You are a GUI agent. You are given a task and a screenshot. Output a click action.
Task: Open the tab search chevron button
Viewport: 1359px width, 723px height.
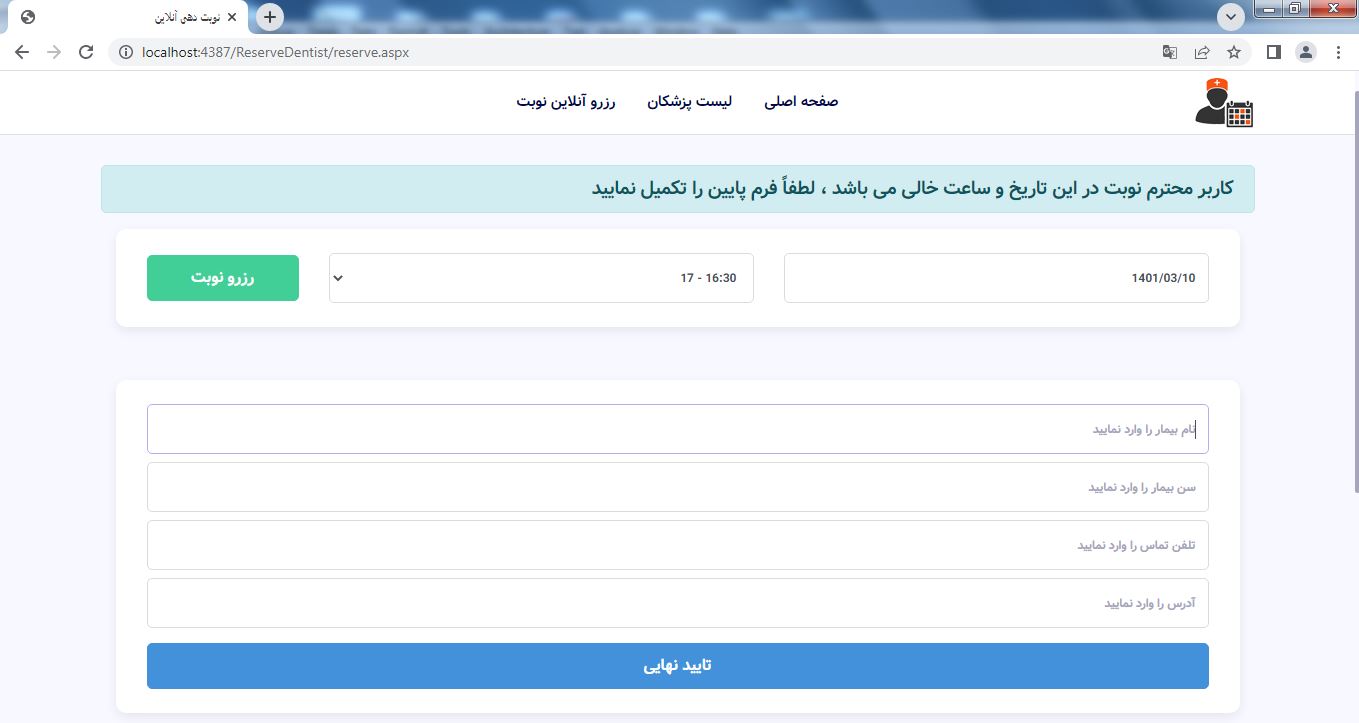pyautogui.click(x=1231, y=17)
